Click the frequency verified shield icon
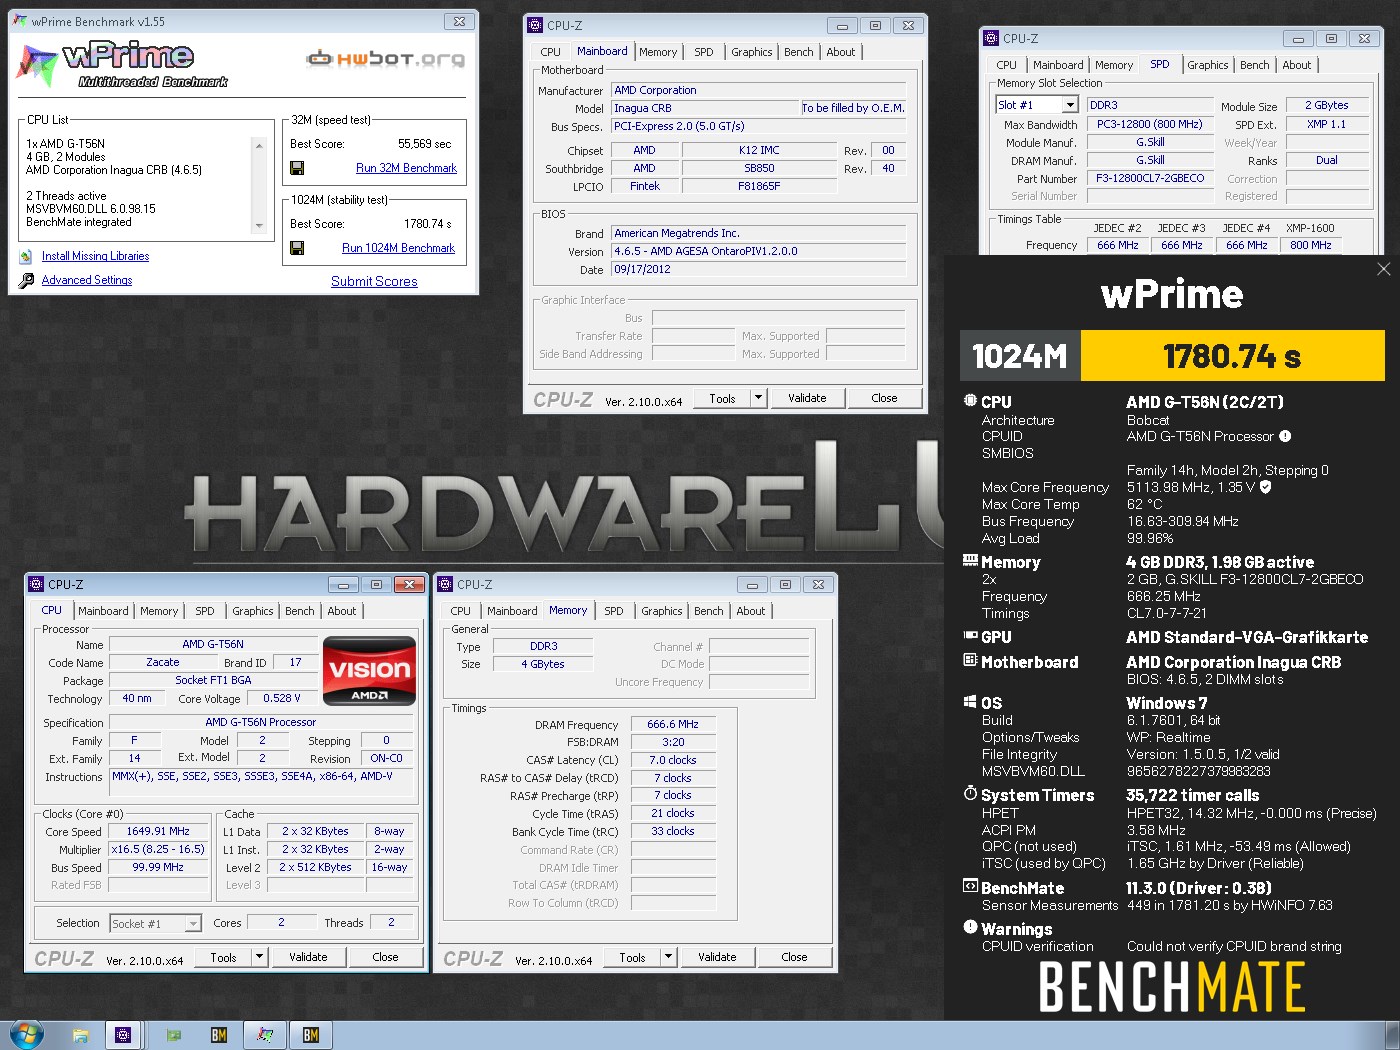 [x=1265, y=487]
